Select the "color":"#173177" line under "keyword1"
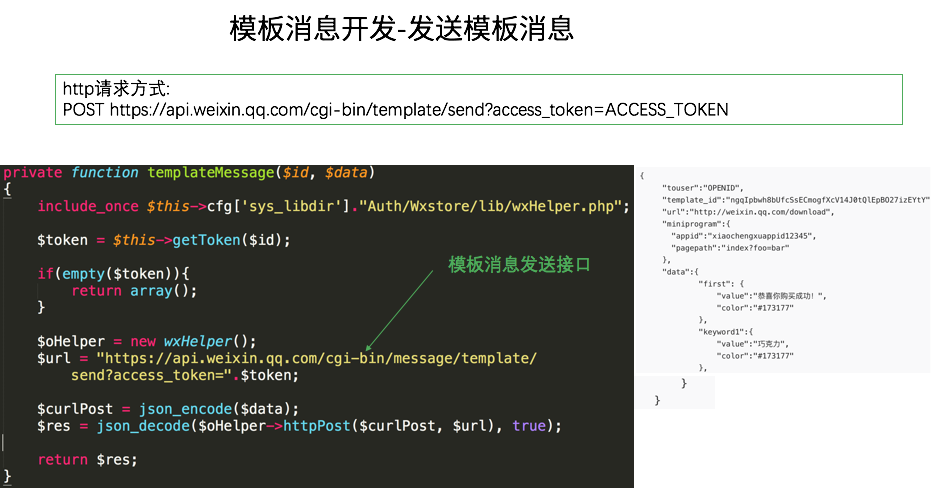Image resolution: width=932 pixels, height=488 pixels. coord(755,356)
